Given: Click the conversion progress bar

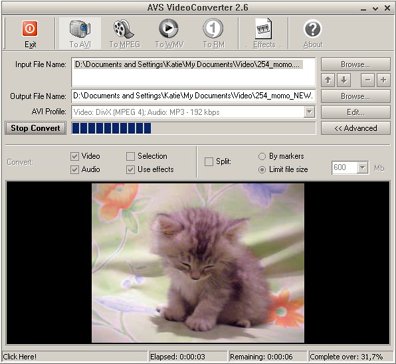Looking at the screenshot, I should tap(193, 128).
